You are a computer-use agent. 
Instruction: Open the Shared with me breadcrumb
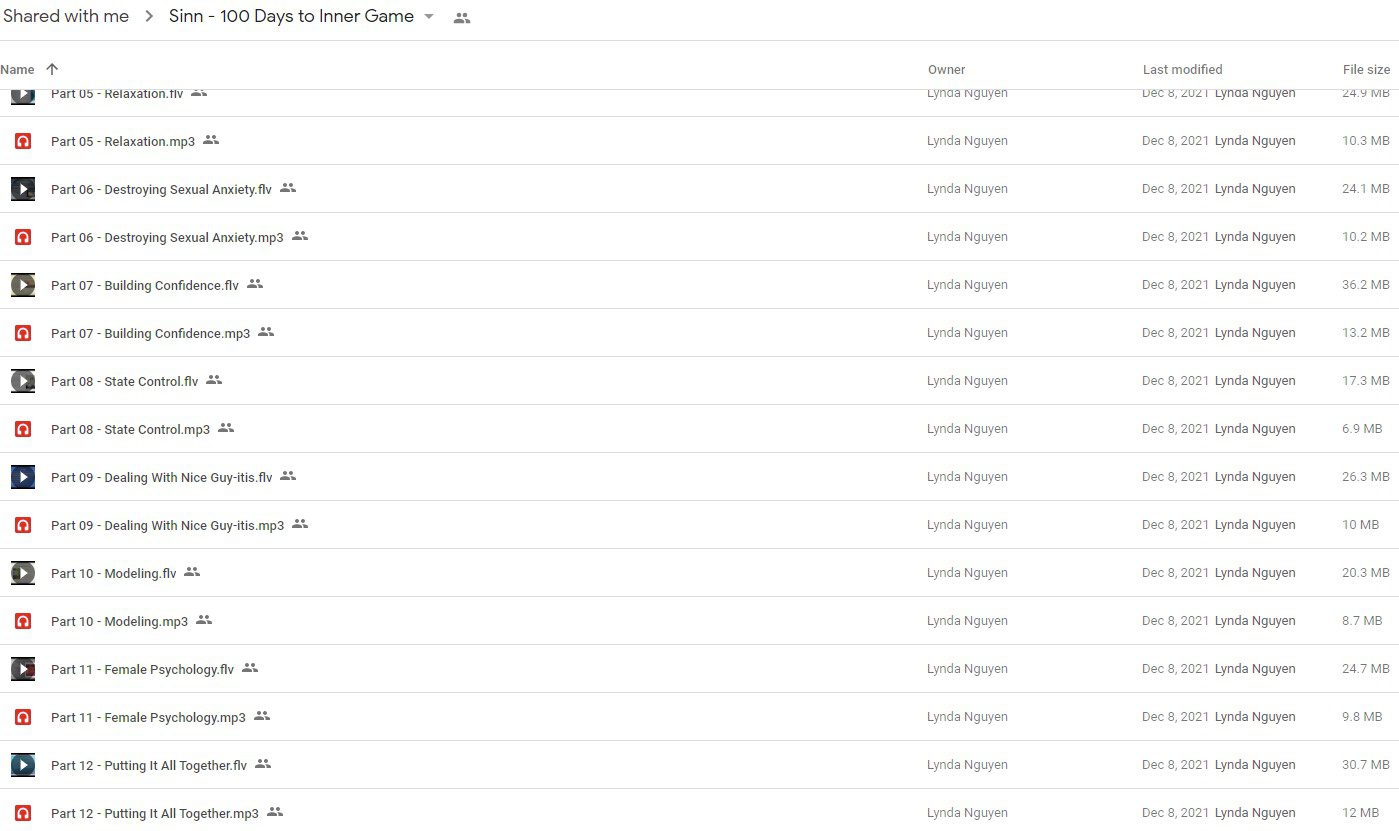click(66, 16)
